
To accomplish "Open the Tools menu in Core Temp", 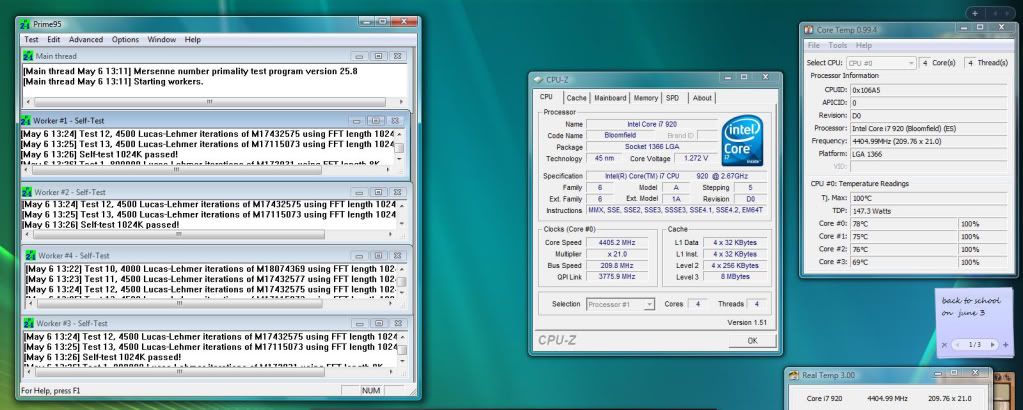I will click(837, 46).
